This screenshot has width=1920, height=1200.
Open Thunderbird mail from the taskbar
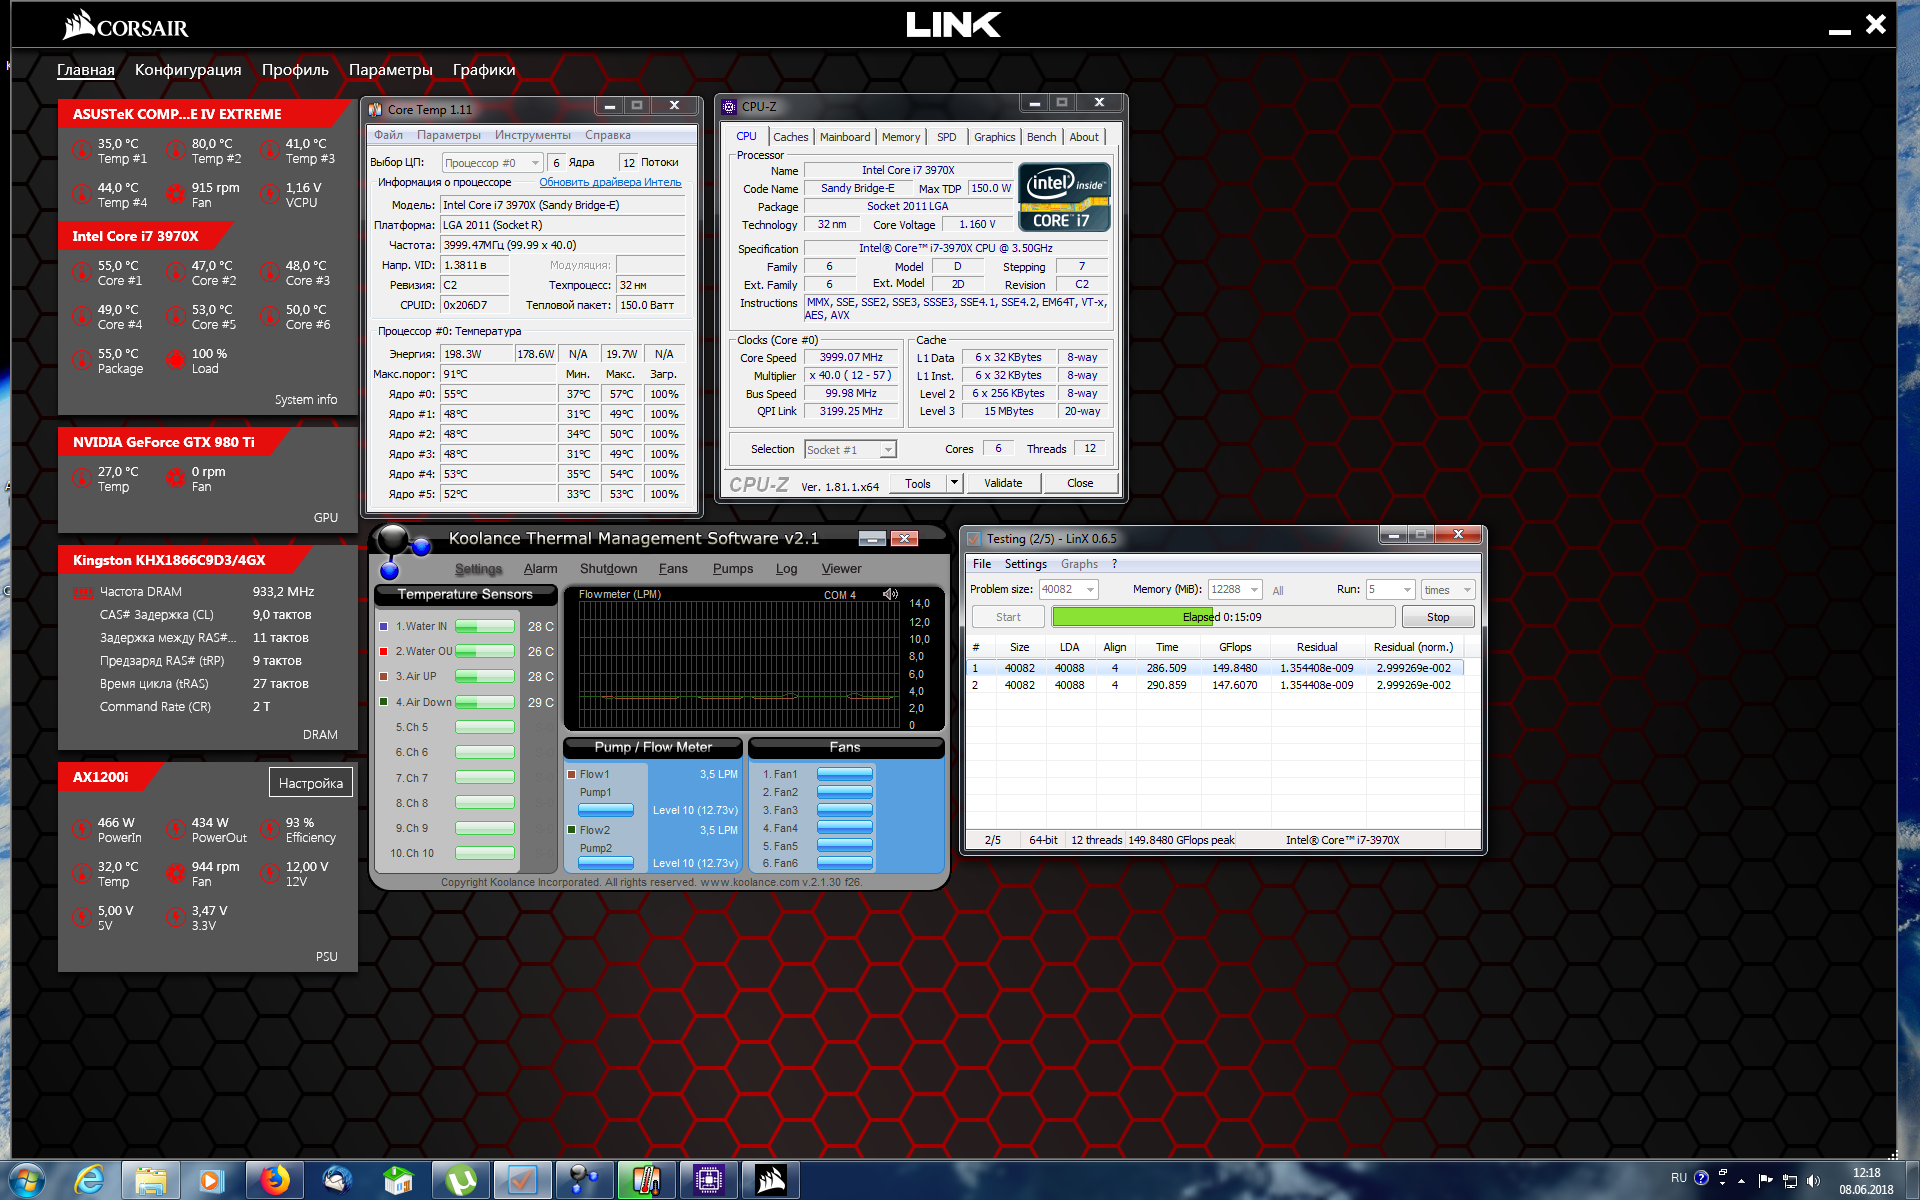click(x=337, y=1181)
